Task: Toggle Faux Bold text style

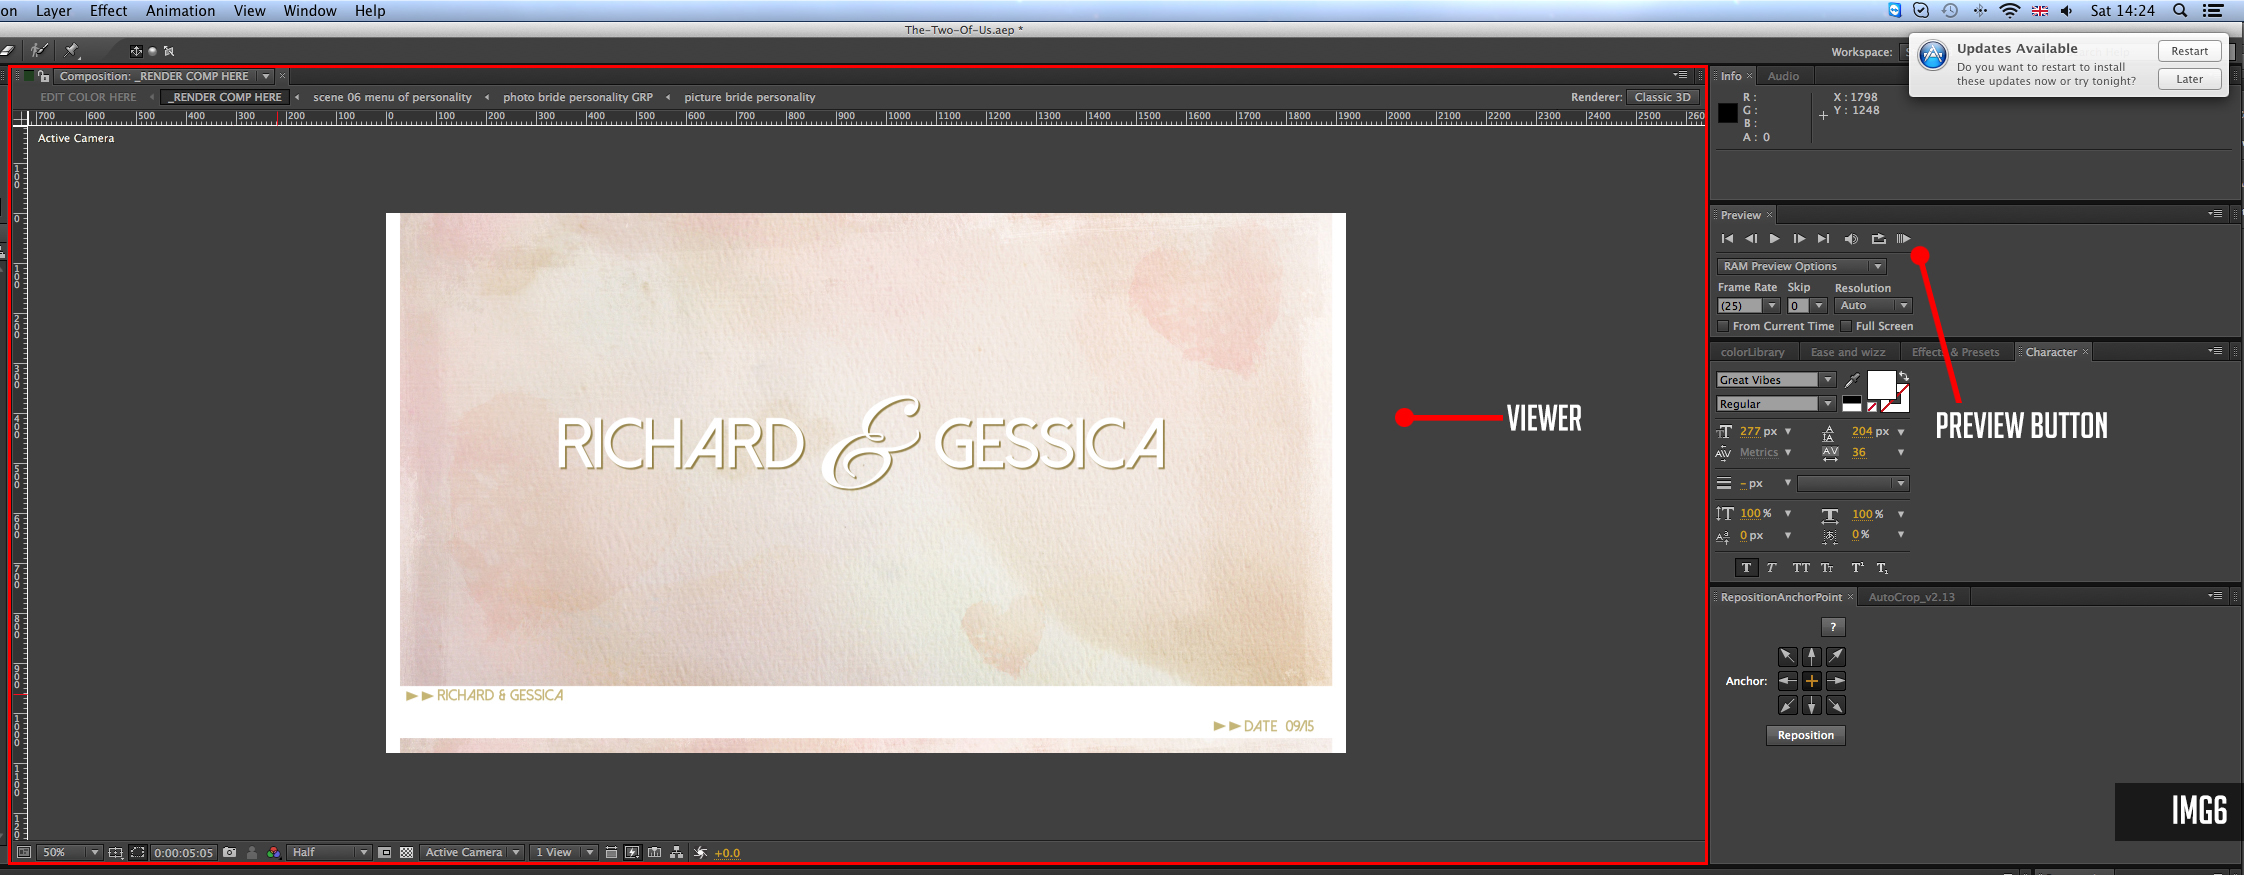Action: click(1746, 567)
